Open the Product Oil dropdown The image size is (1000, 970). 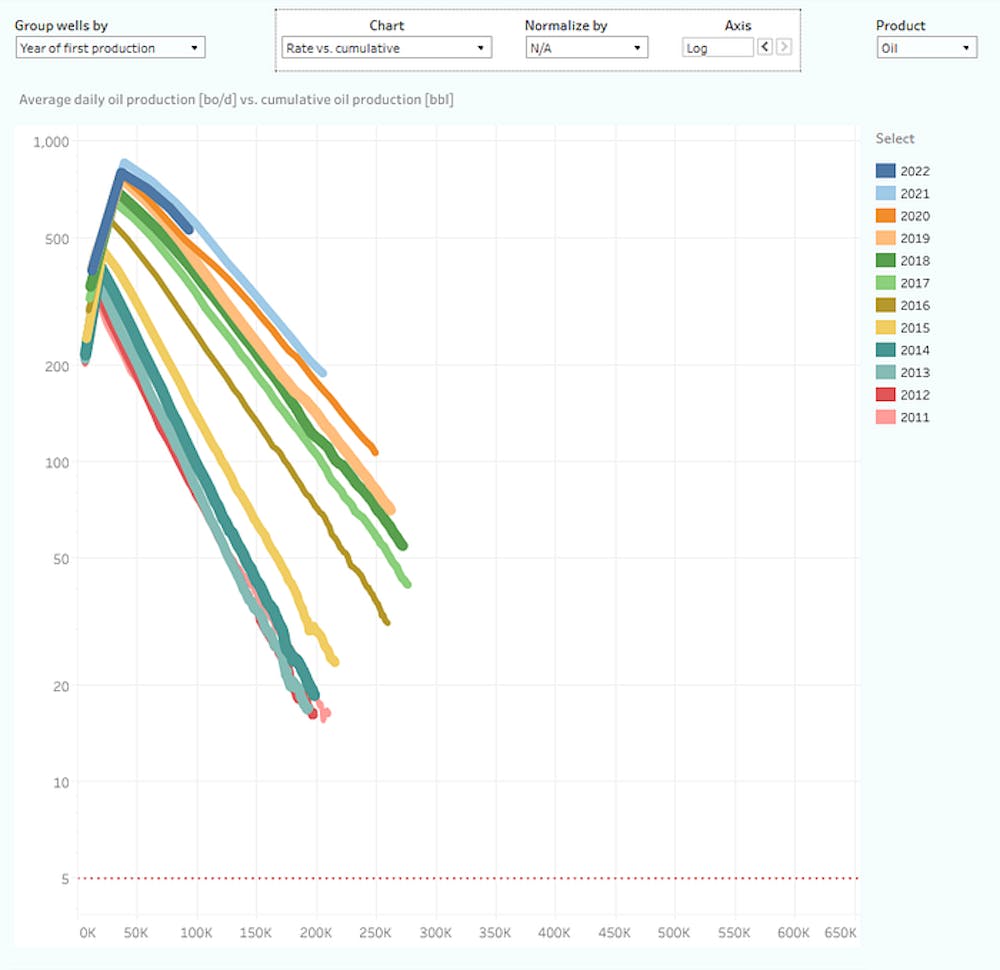coord(926,48)
